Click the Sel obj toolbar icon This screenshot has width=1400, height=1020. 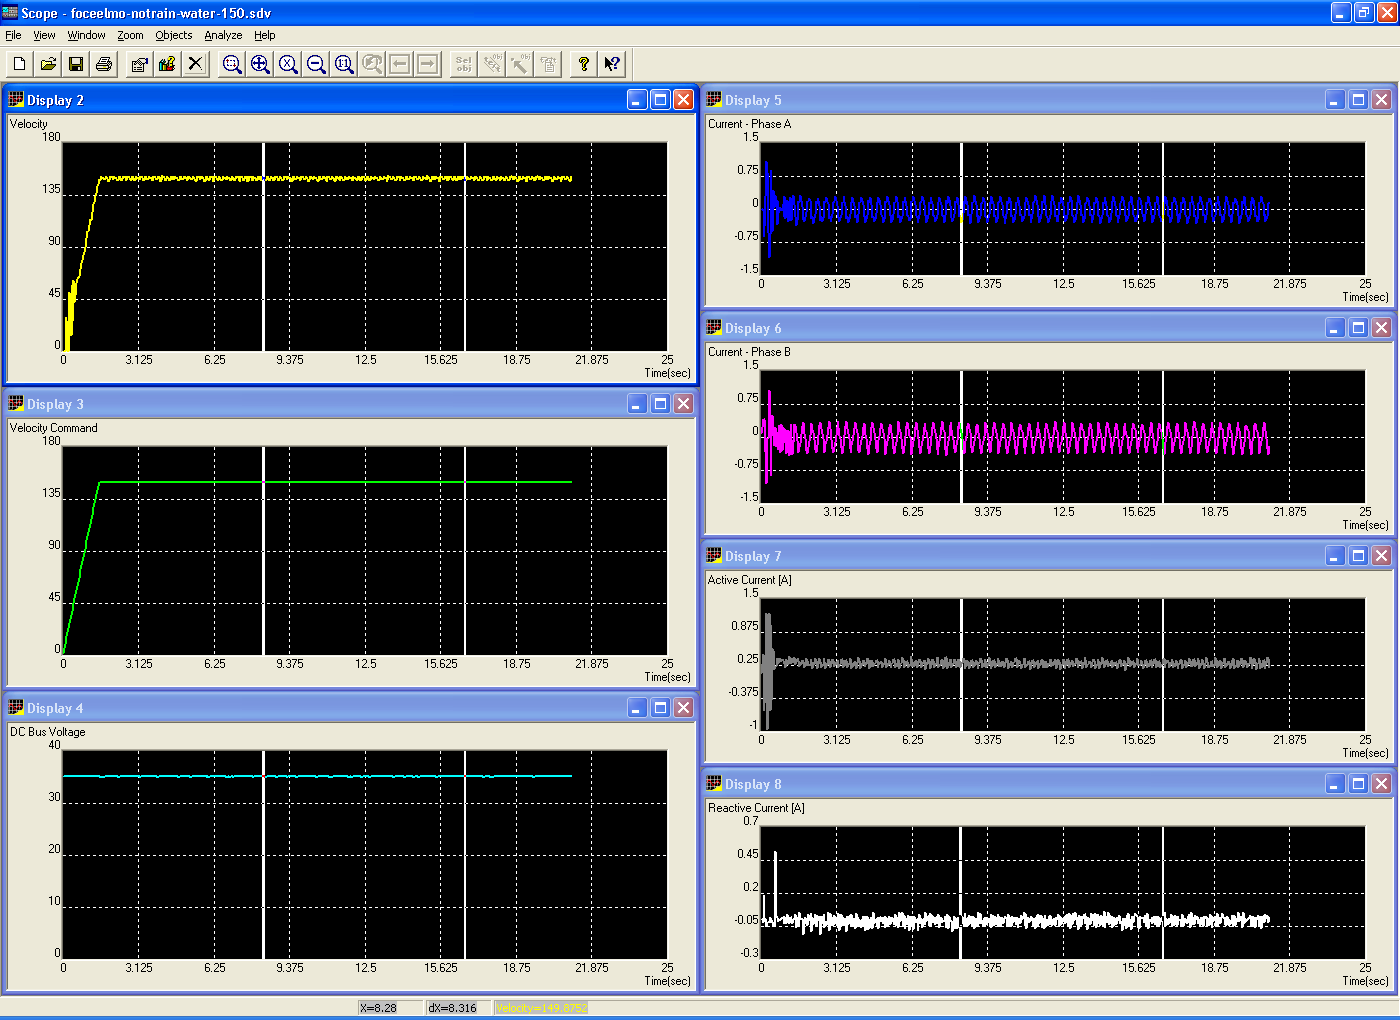(463, 64)
